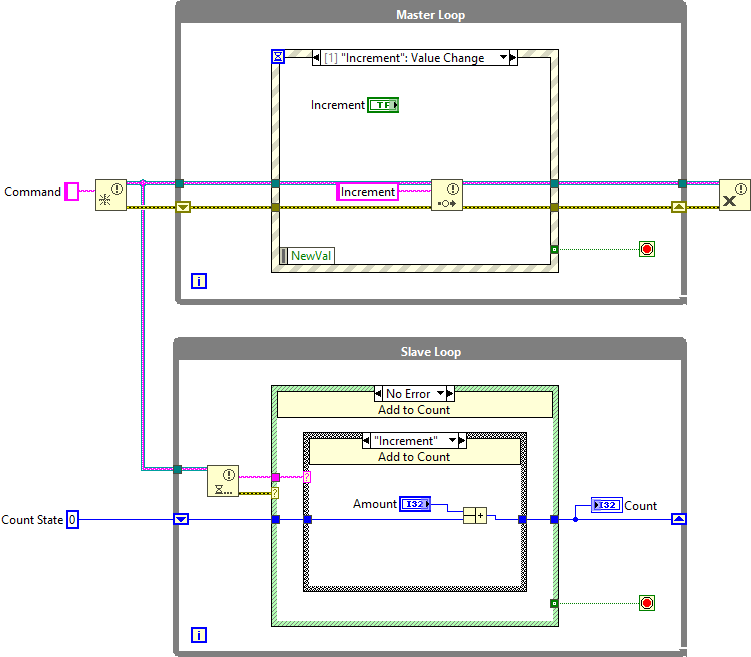Open the event case selector dropdown

(505, 58)
